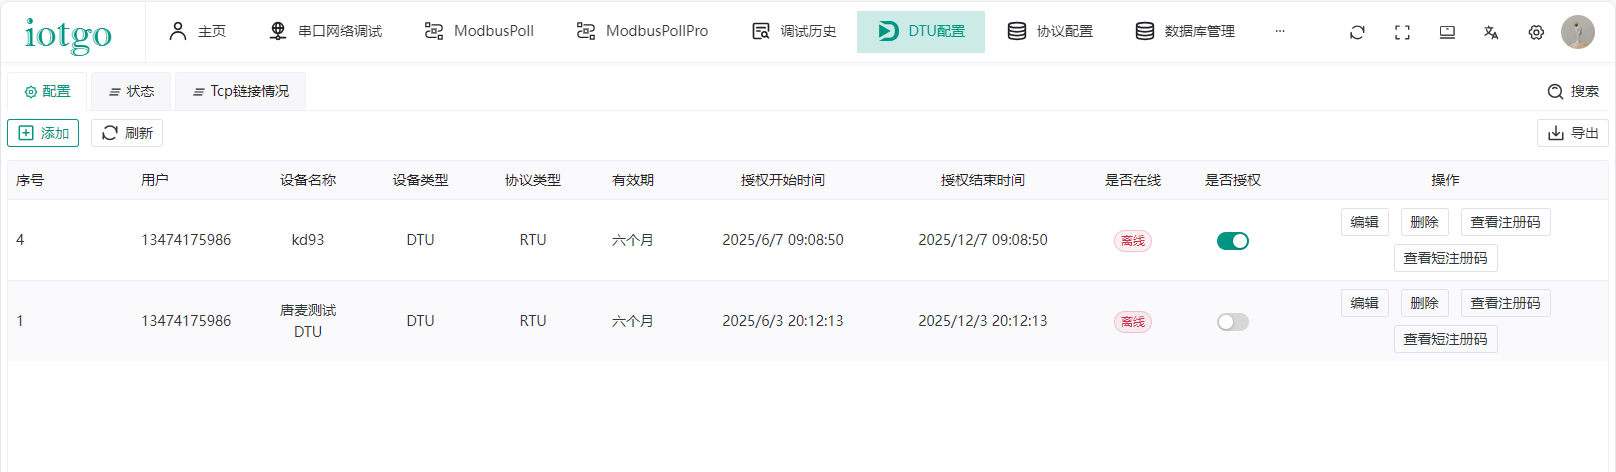This screenshot has height=472, width=1616.
Task: Enable authorization toggle for 唐麦测试 DTU
Action: coord(1232,322)
